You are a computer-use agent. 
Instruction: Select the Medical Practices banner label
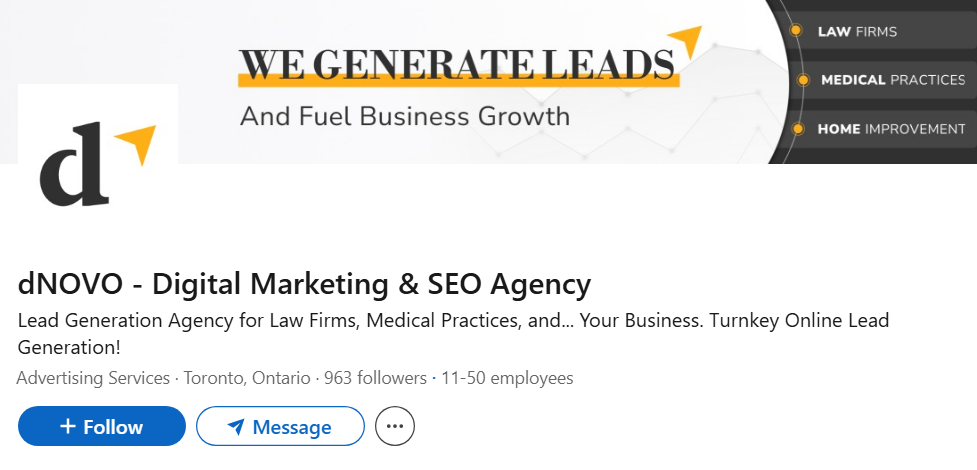click(893, 80)
